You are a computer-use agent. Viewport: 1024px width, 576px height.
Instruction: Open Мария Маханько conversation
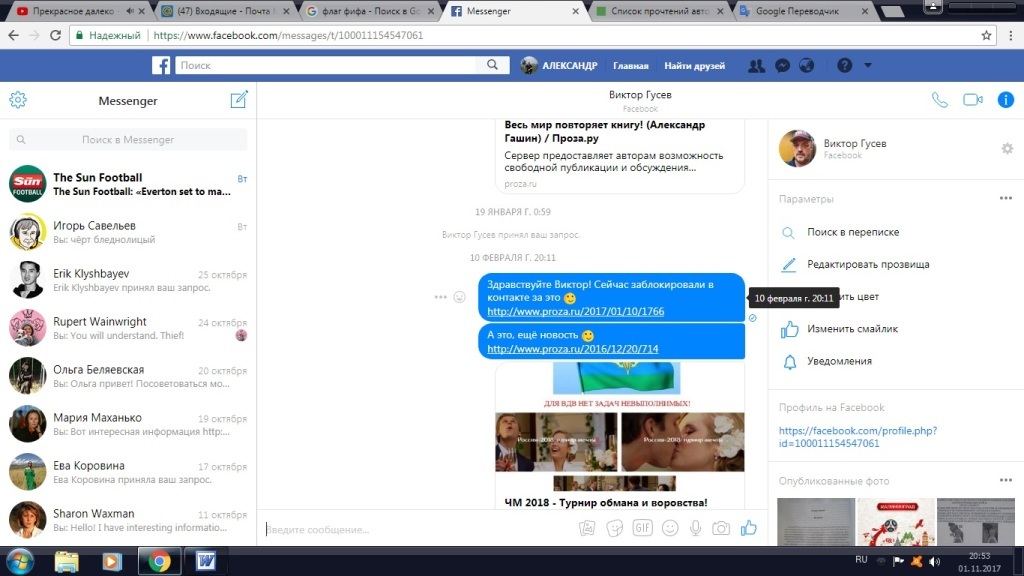click(128, 424)
